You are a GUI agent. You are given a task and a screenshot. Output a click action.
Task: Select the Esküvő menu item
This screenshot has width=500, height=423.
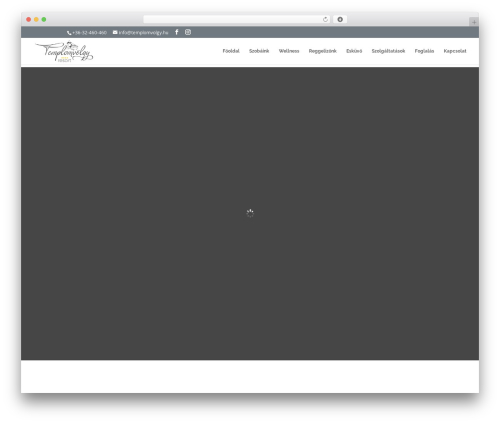click(x=354, y=51)
